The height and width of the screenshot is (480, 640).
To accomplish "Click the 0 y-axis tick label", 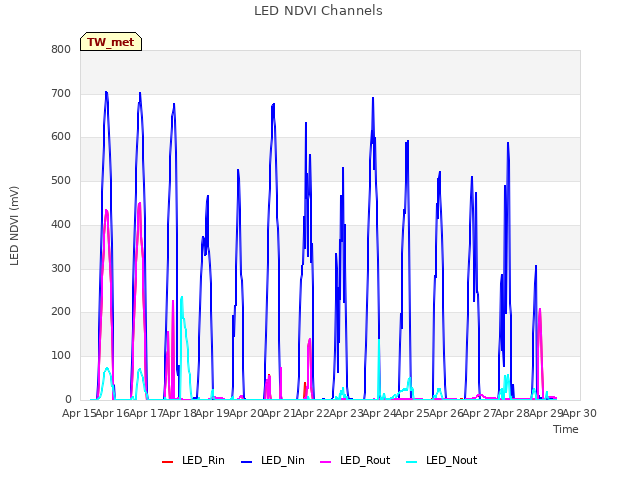I will (x=68, y=399).
